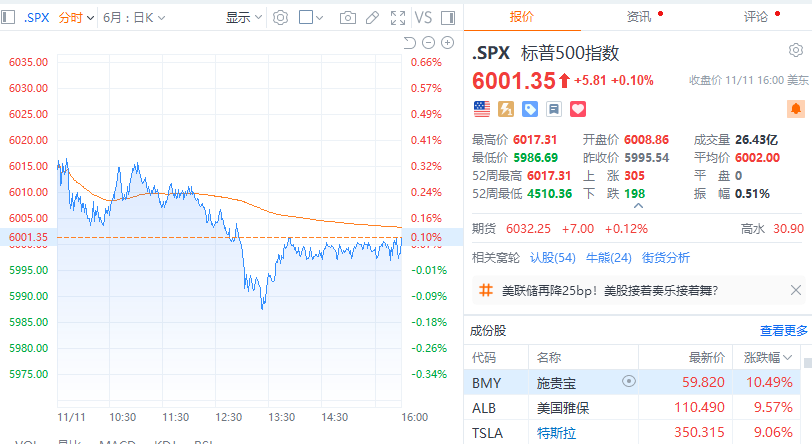Expand the 6月：日K period dropdown
Image resolution: width=812 pixels, height=444 pixels.
pos(135,17)
